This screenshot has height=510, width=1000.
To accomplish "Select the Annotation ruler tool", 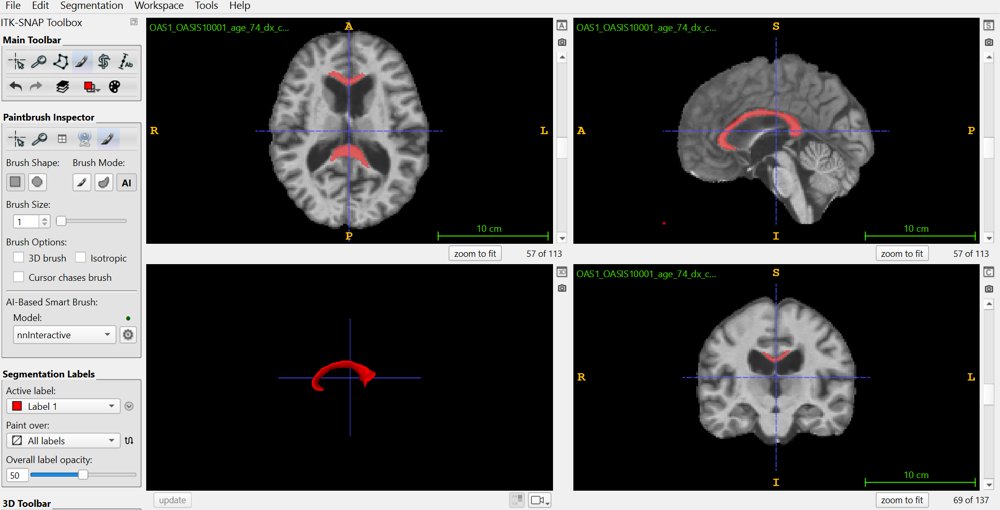I will point(126,62).
